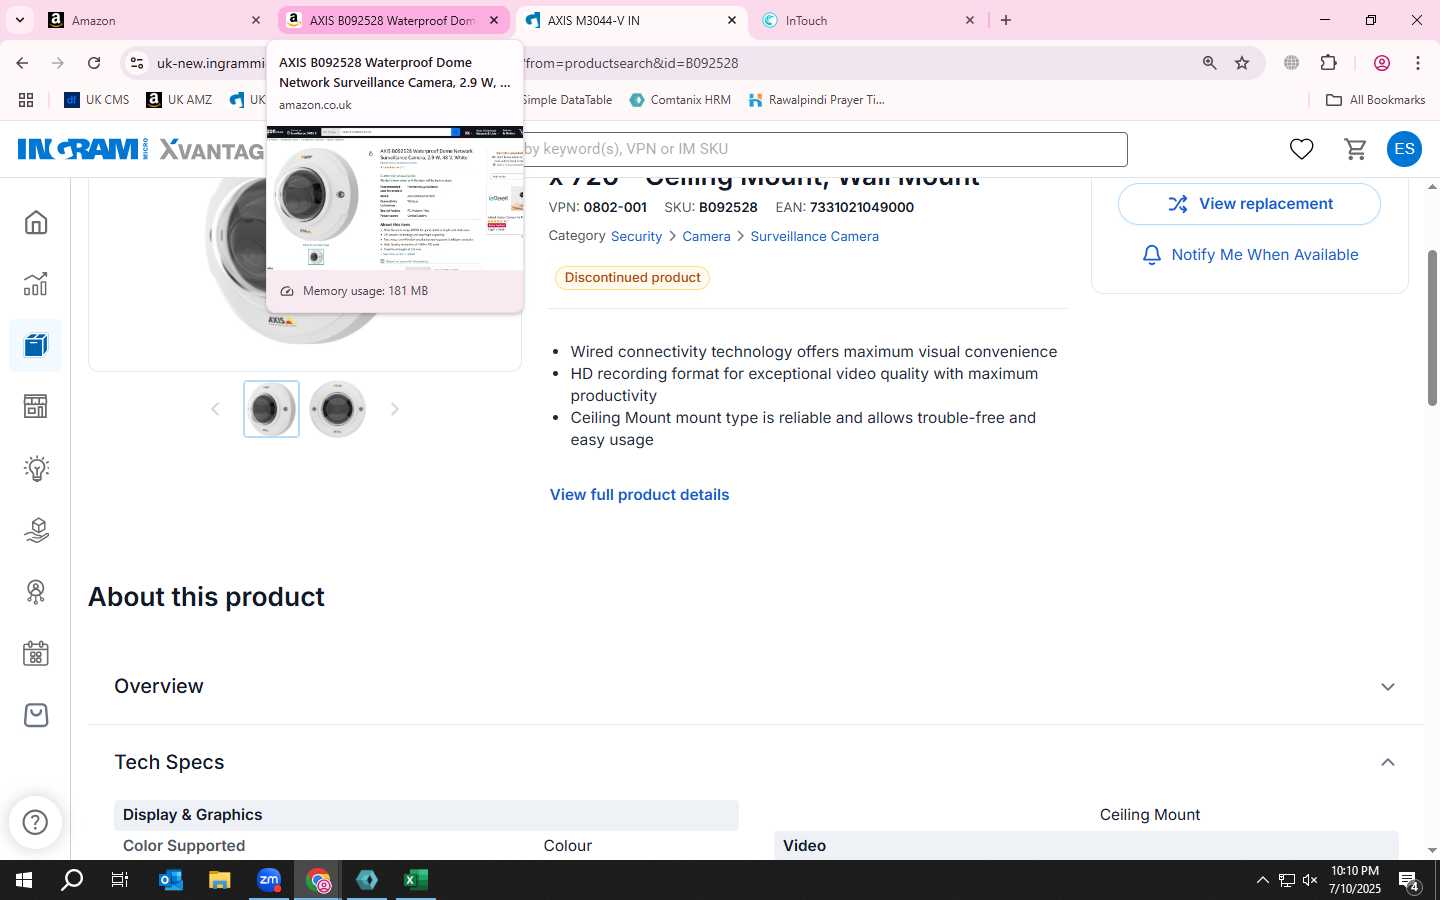Click the Ingram Micro Xvantage logo
This screenshot has height=900, width=1440.
[140, 149]
